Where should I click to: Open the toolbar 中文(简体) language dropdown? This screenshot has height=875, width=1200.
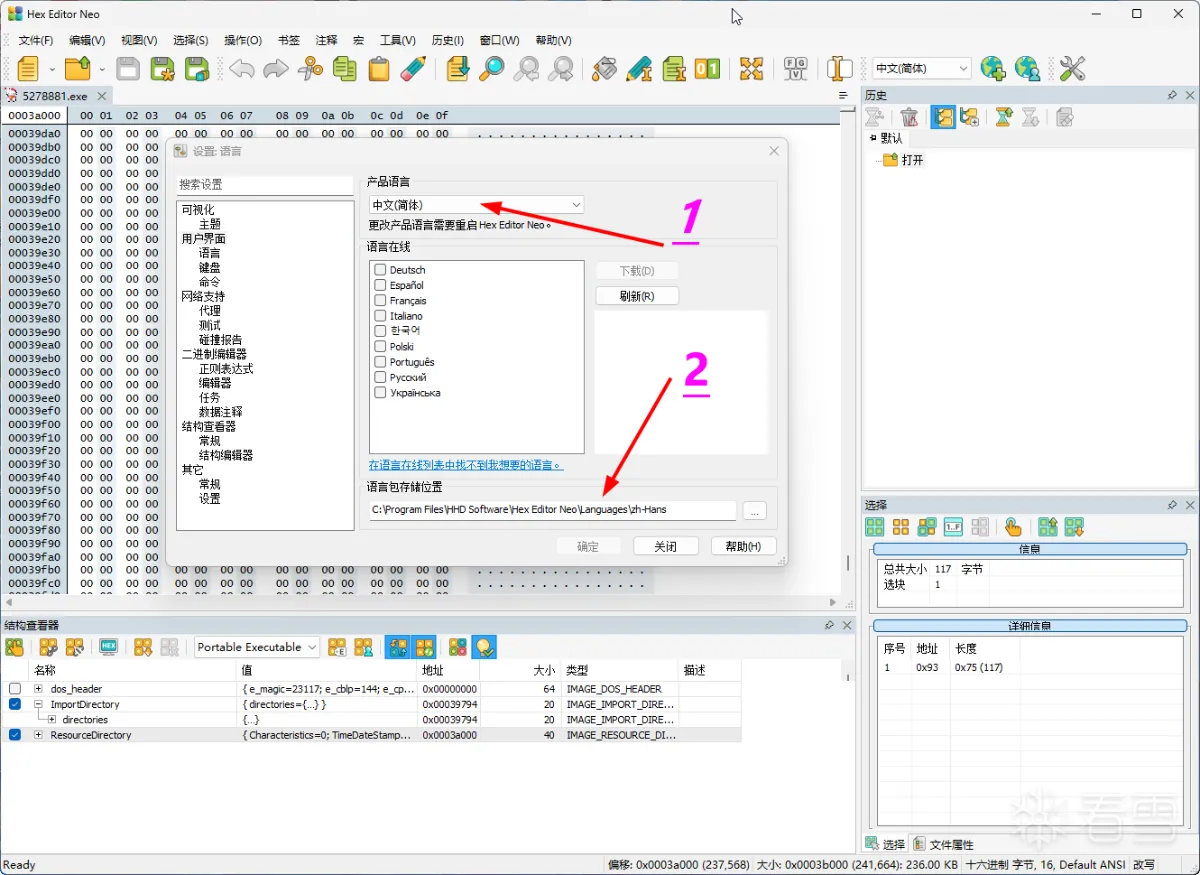pos(921,68)
